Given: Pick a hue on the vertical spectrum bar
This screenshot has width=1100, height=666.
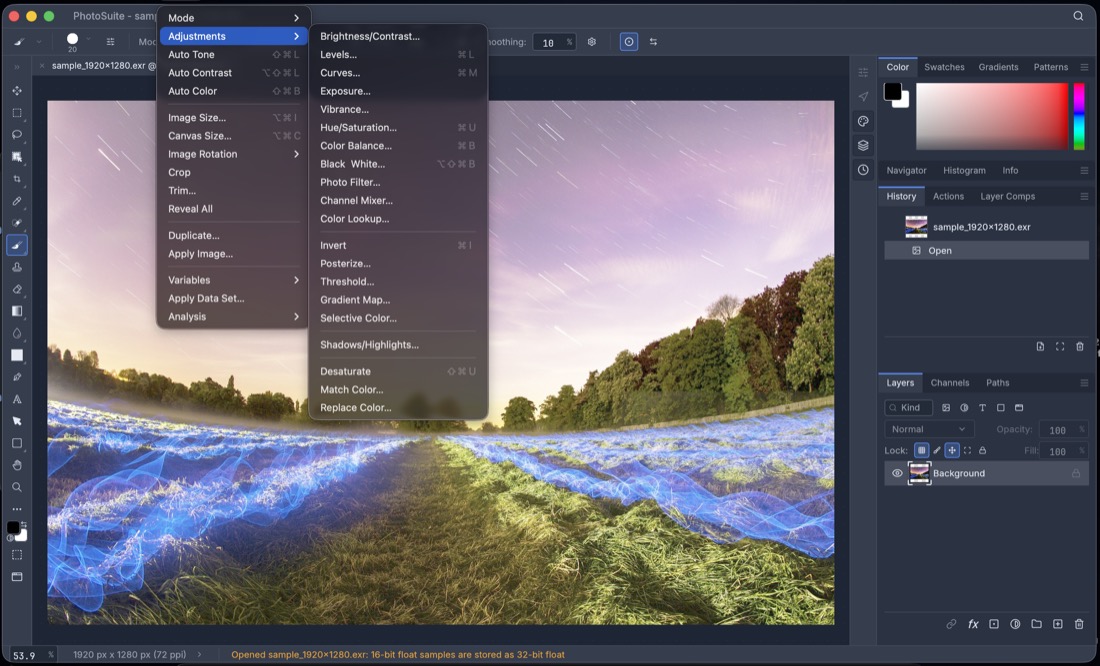Looking at the screenshot, I should click(x=1079, y=116).
